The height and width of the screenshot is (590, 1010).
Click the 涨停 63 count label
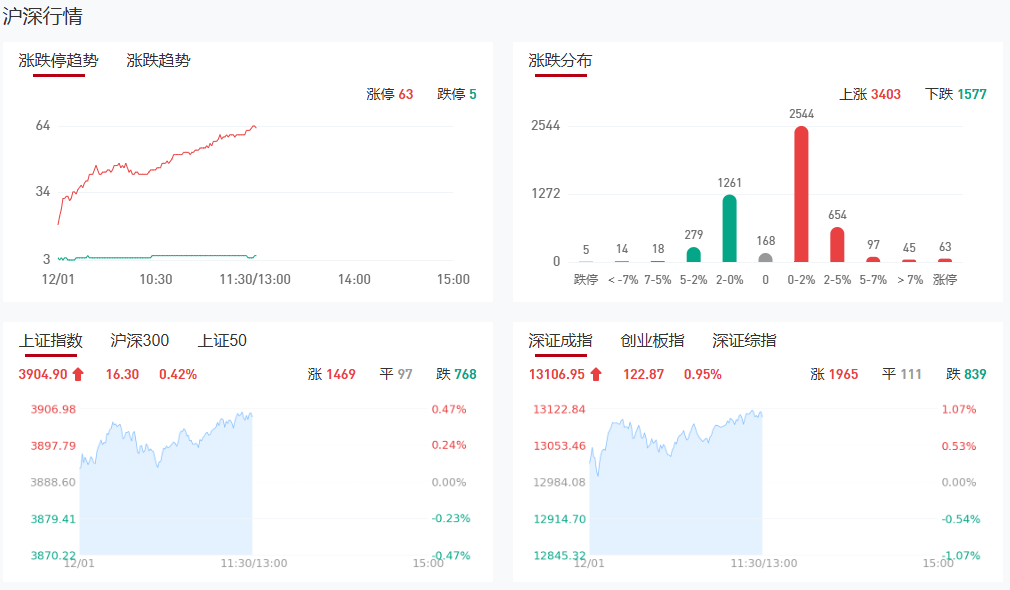390,95
